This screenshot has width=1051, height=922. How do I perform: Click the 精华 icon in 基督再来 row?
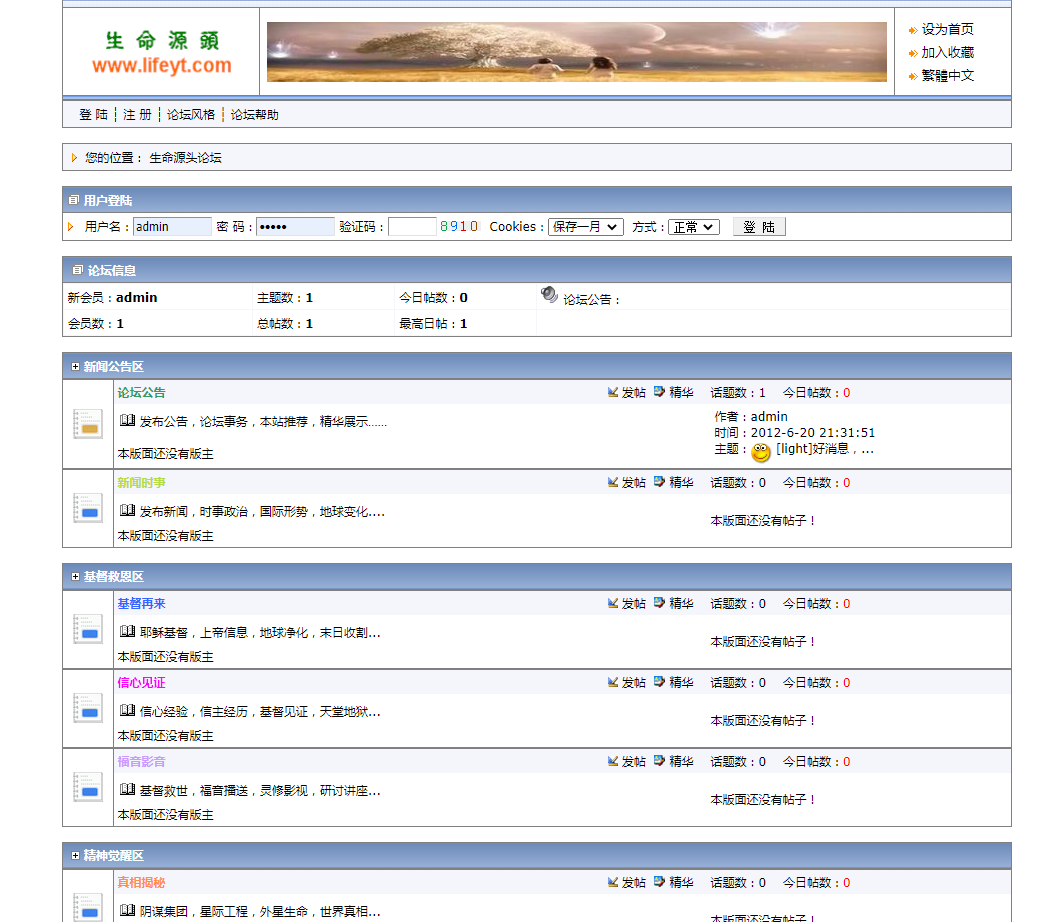pos(660,603)
